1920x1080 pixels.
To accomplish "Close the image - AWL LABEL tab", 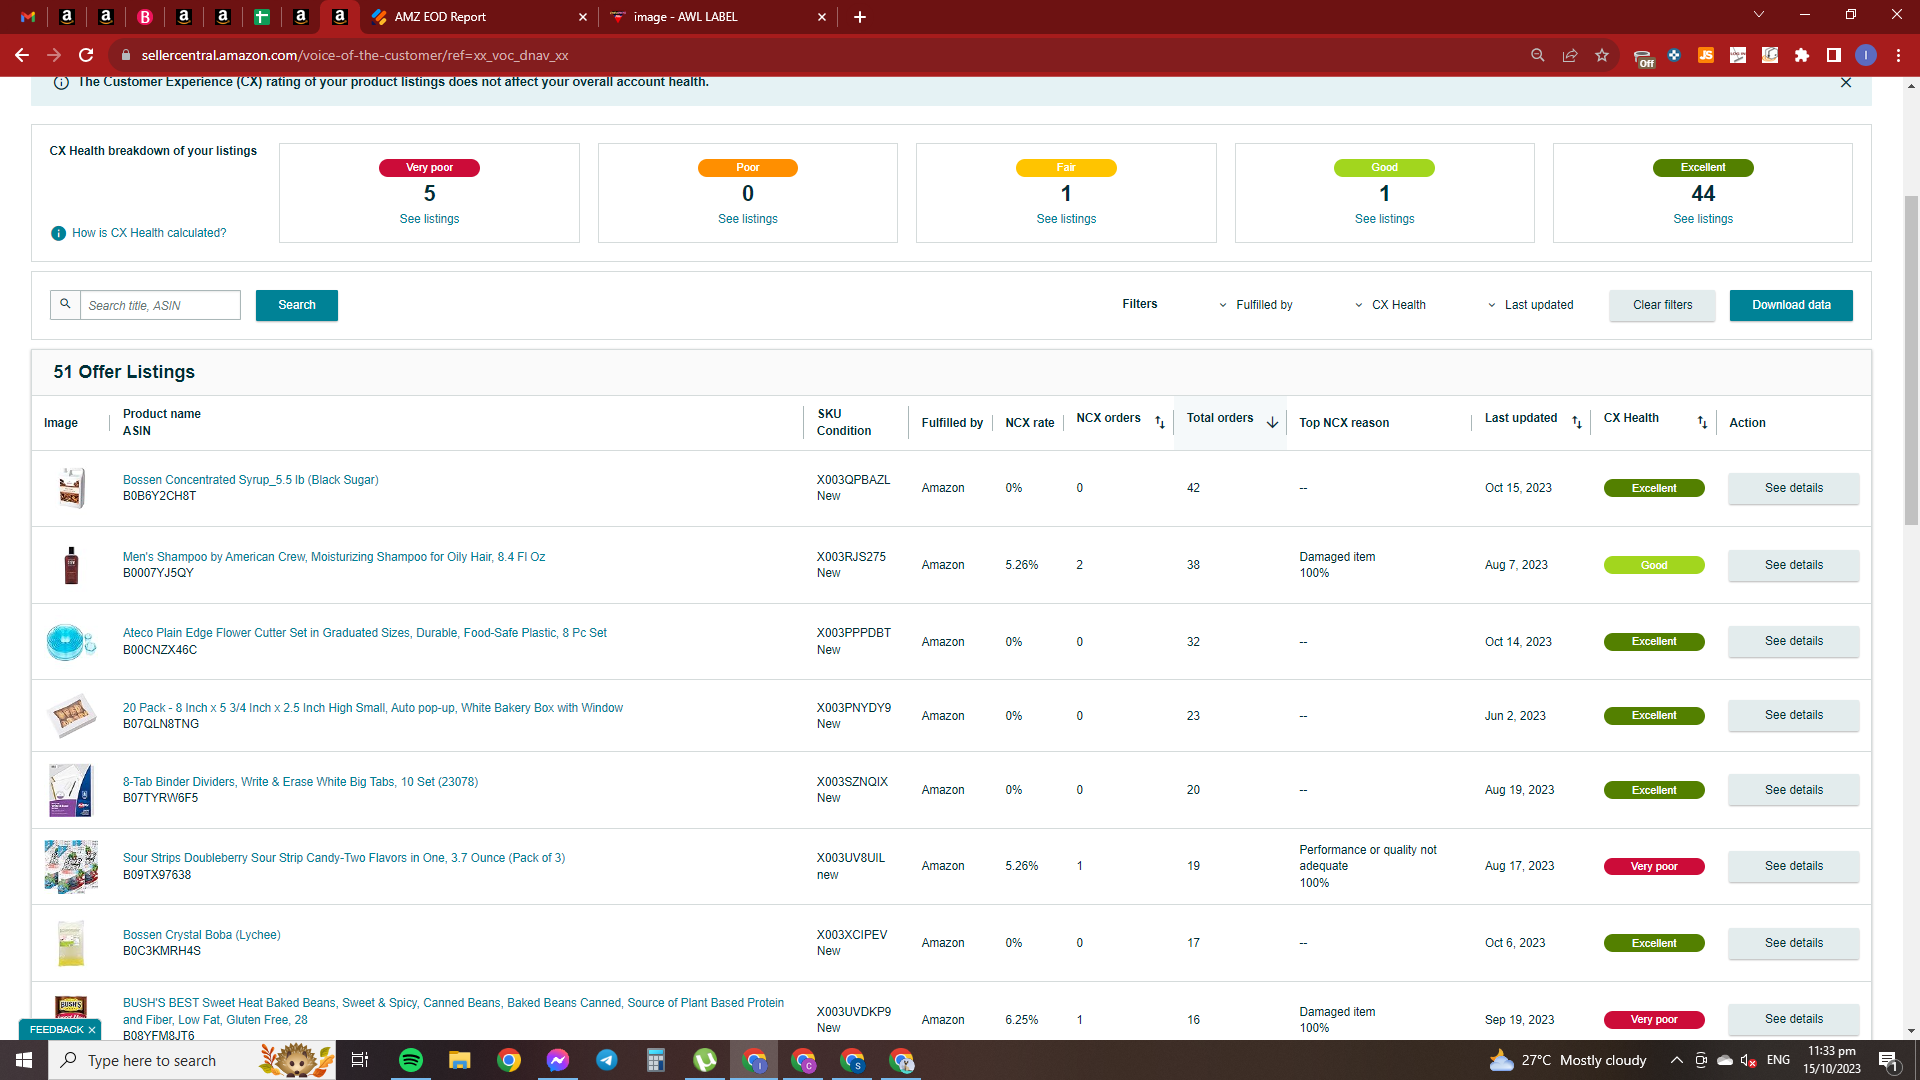I will (822, 17).
